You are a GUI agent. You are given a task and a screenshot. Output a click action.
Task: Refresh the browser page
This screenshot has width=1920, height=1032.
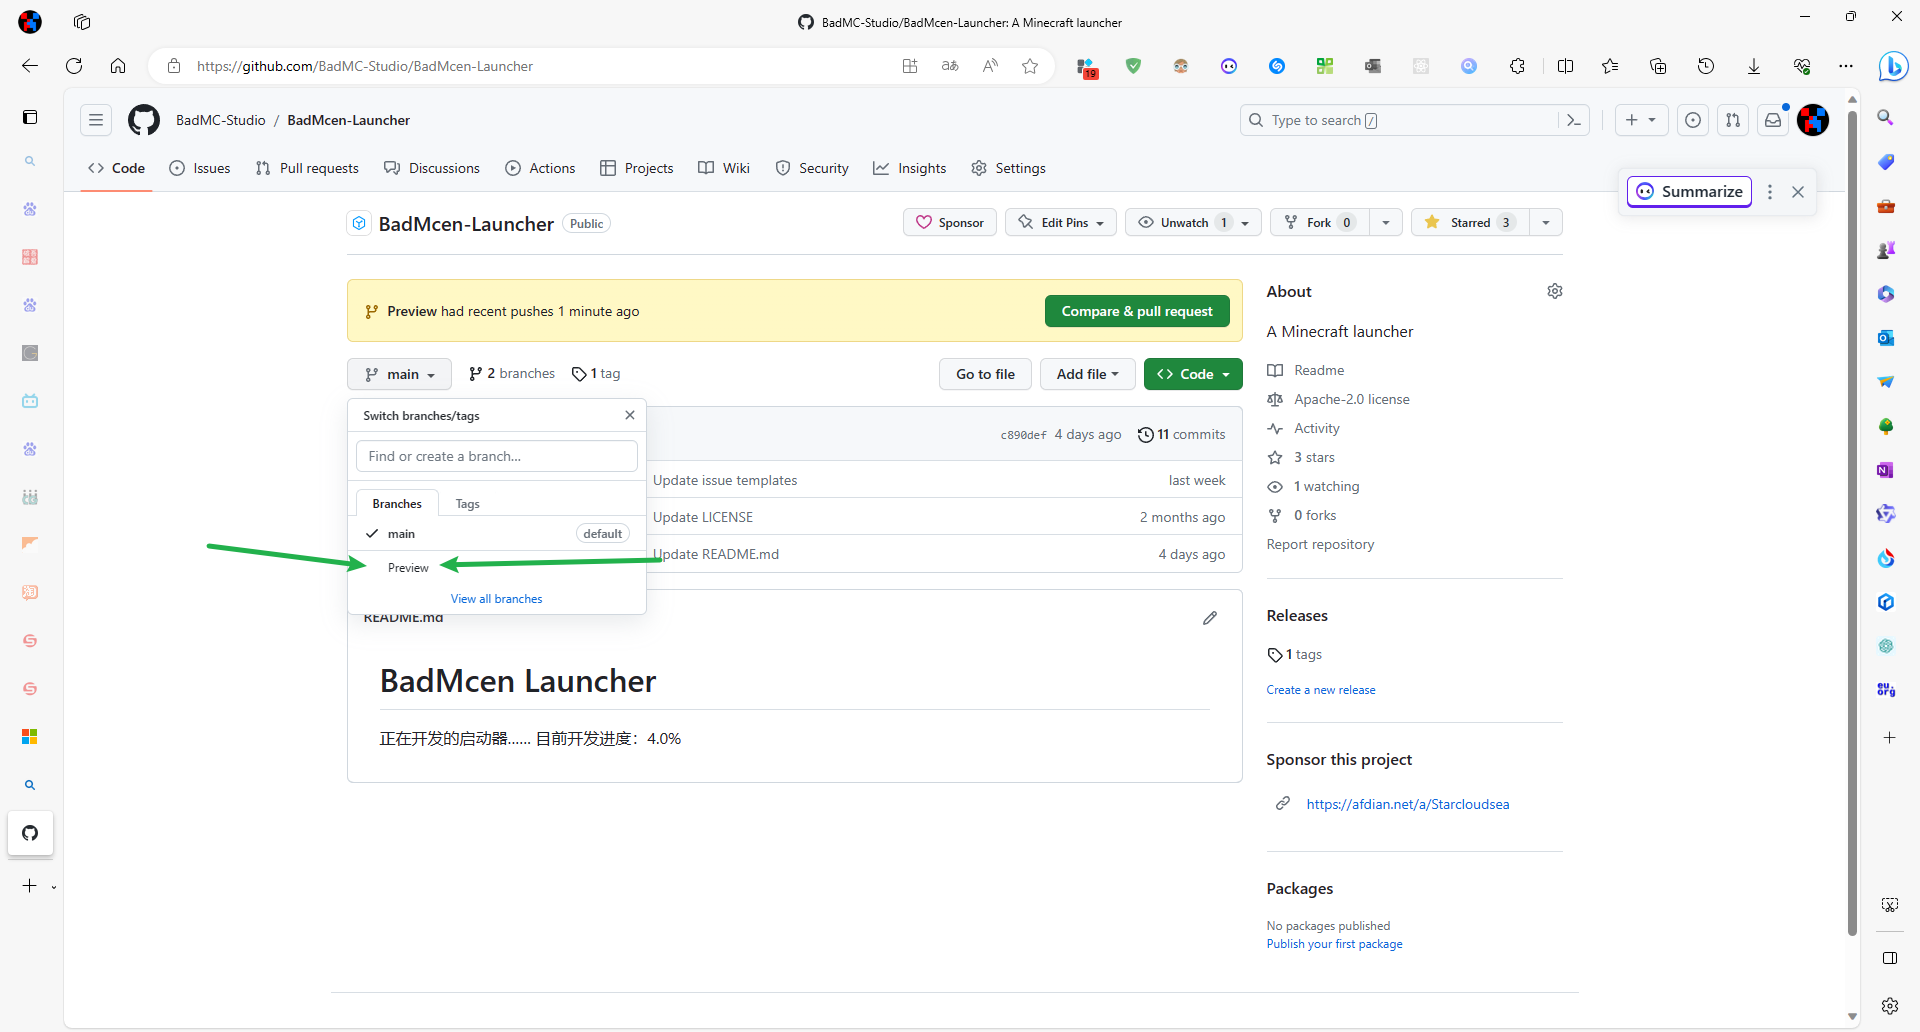click(x=74, y=66)
